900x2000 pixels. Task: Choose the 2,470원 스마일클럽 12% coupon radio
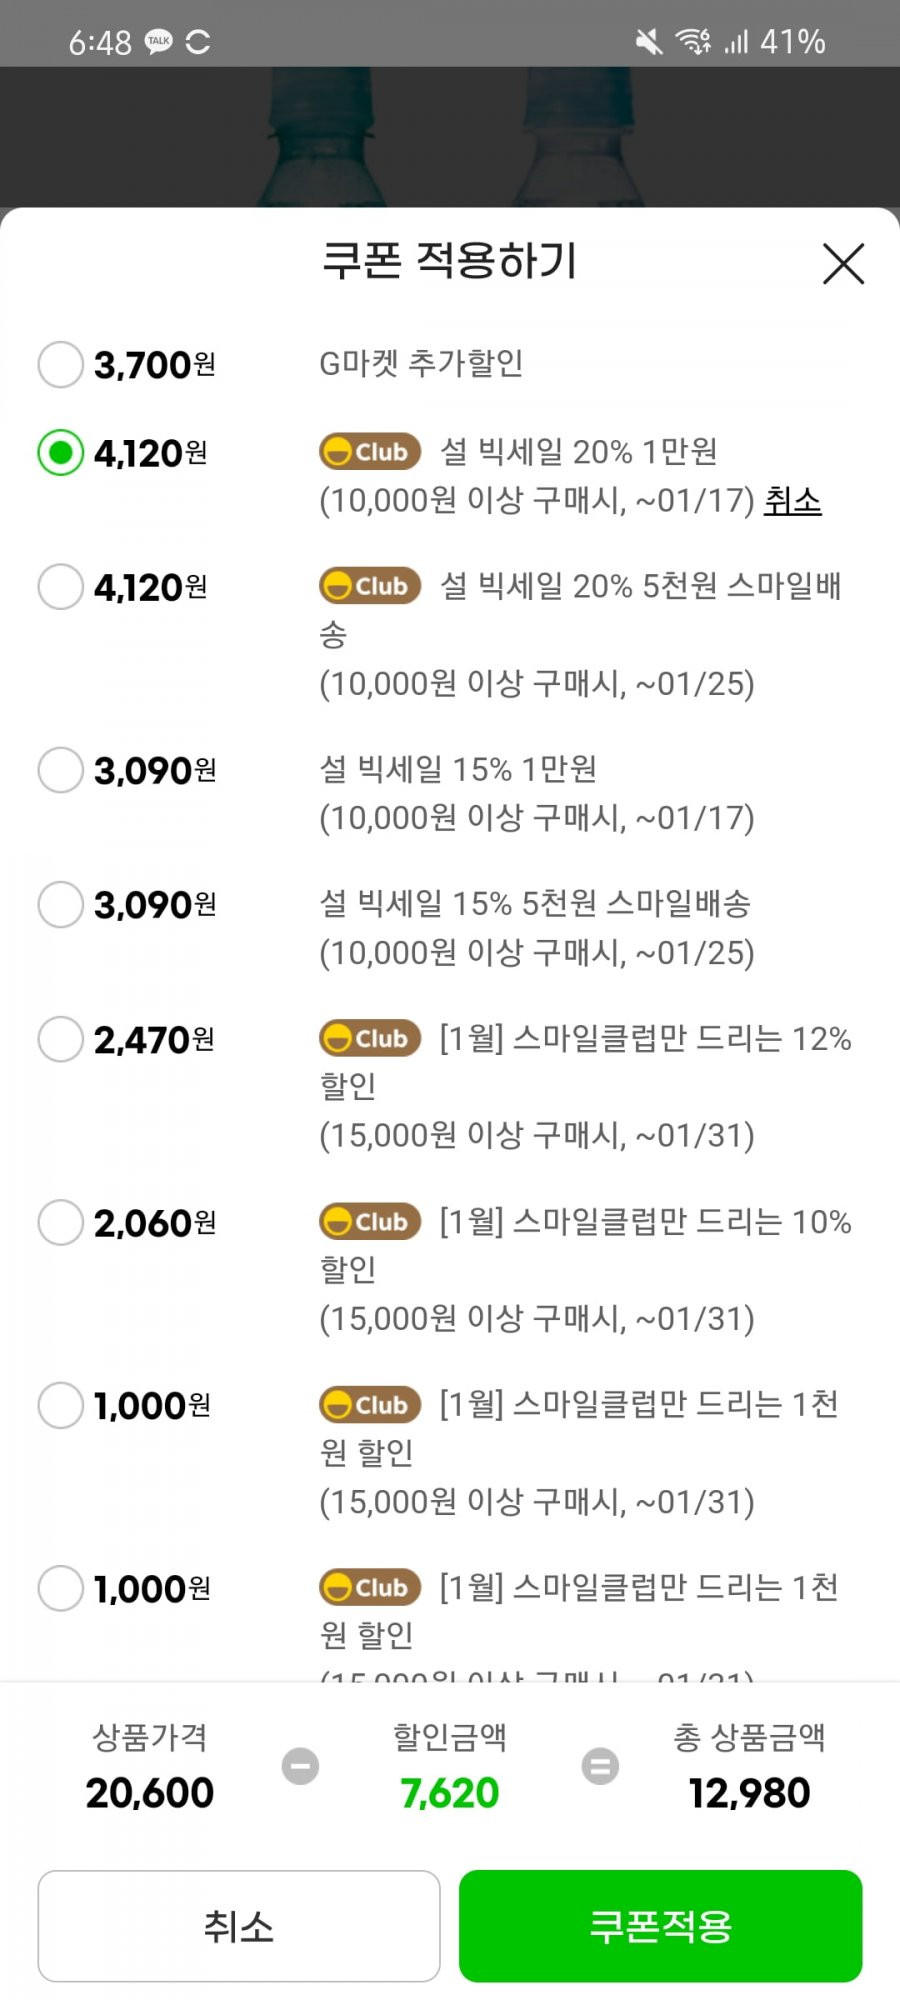point(60,1039)
